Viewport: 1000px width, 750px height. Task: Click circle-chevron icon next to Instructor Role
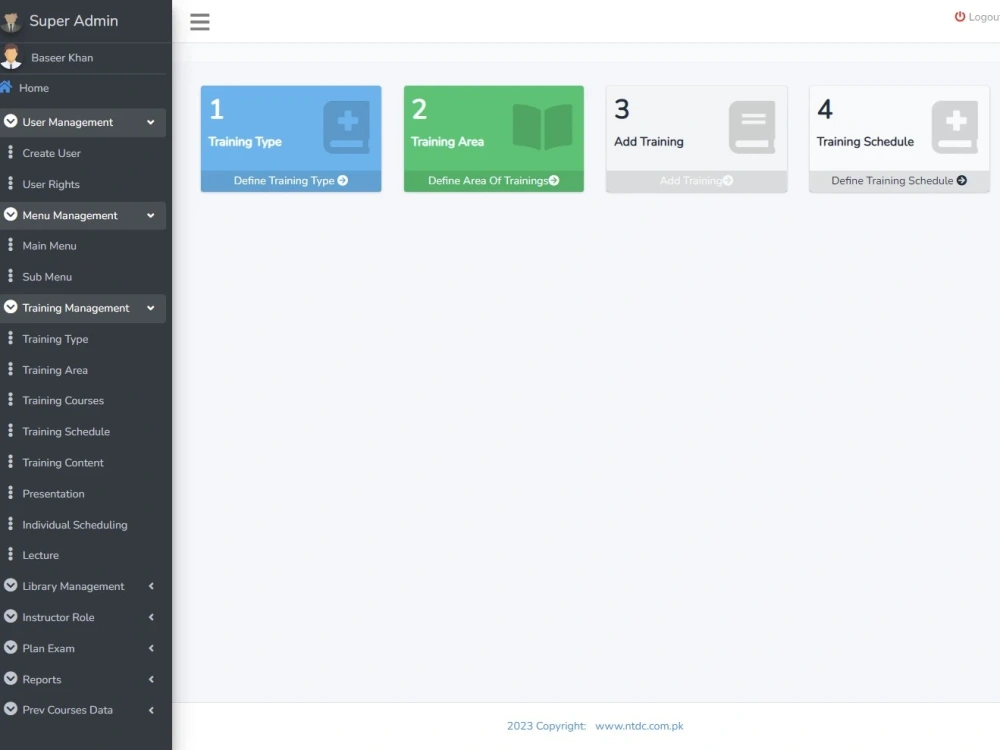[10, 616]
